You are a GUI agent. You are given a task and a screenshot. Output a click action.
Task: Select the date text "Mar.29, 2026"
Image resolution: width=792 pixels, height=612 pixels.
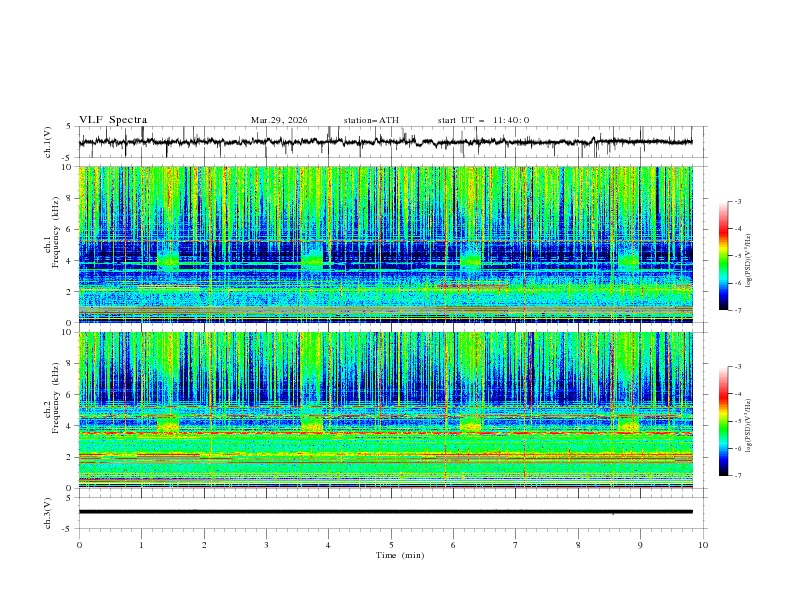(279, 120)
